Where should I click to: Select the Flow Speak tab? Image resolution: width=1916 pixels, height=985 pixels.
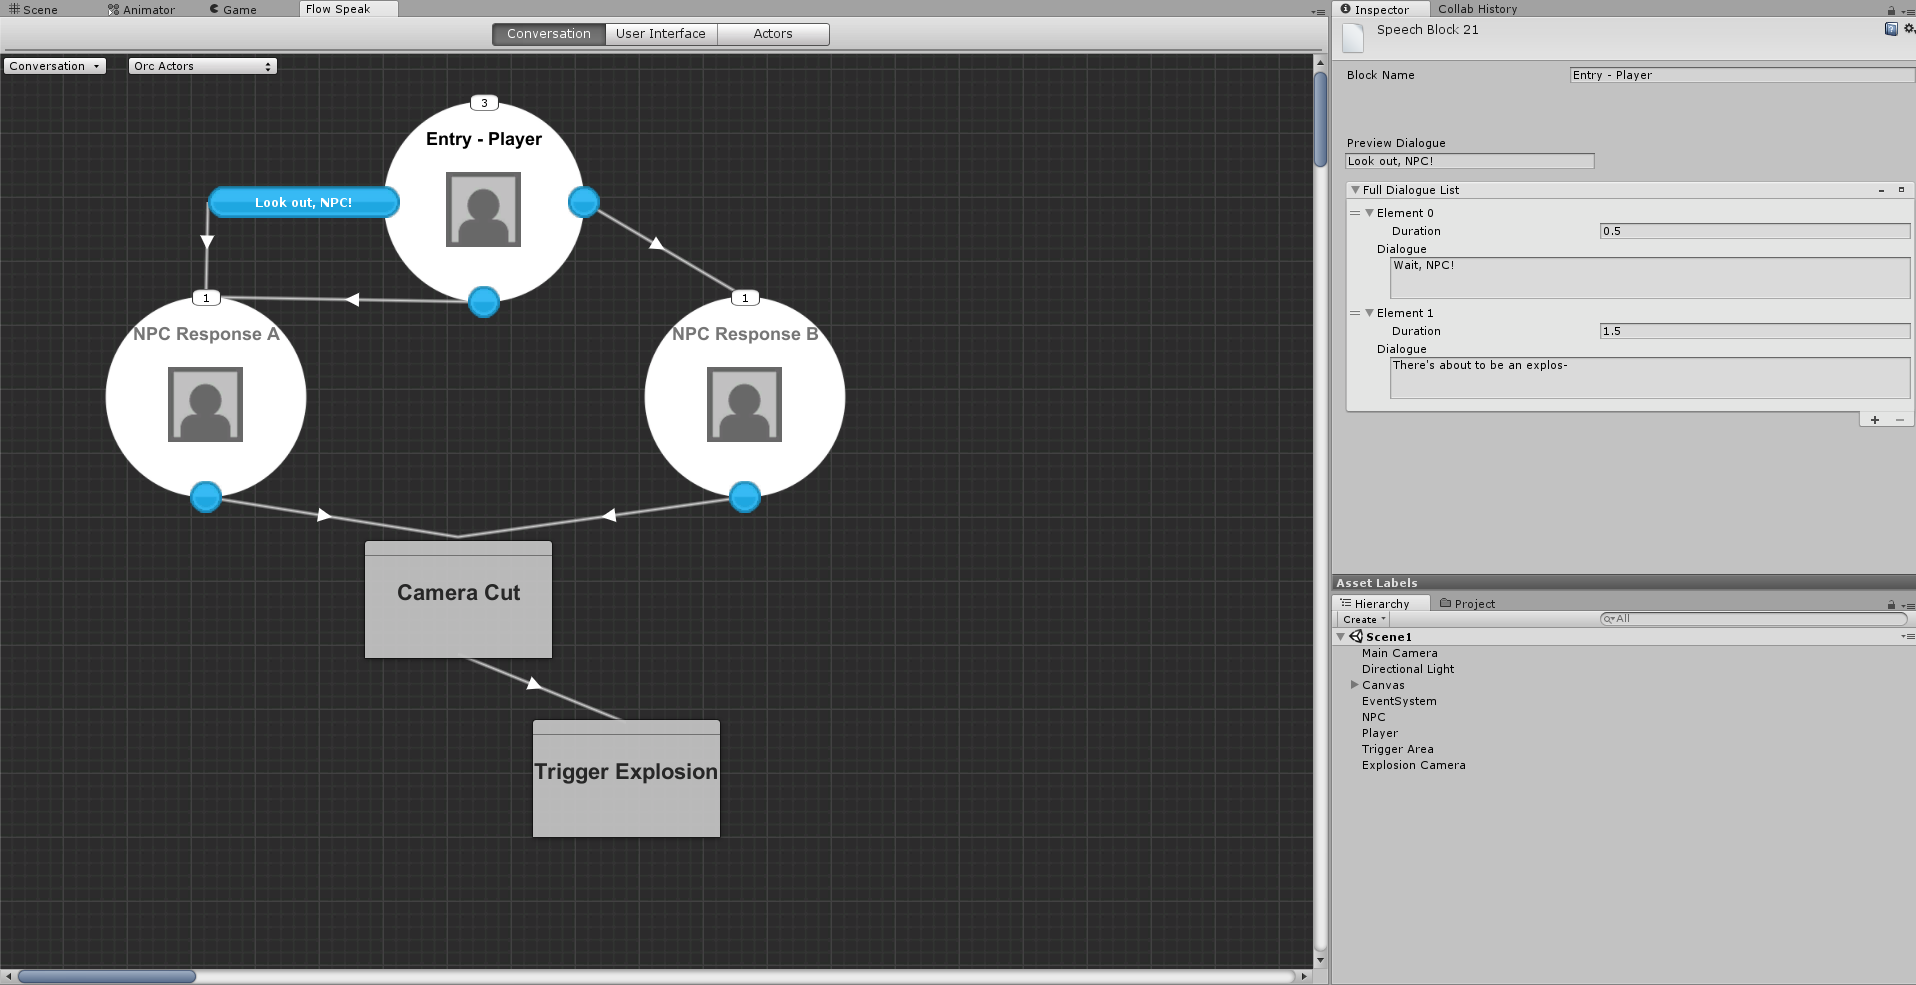coord(348,9)
